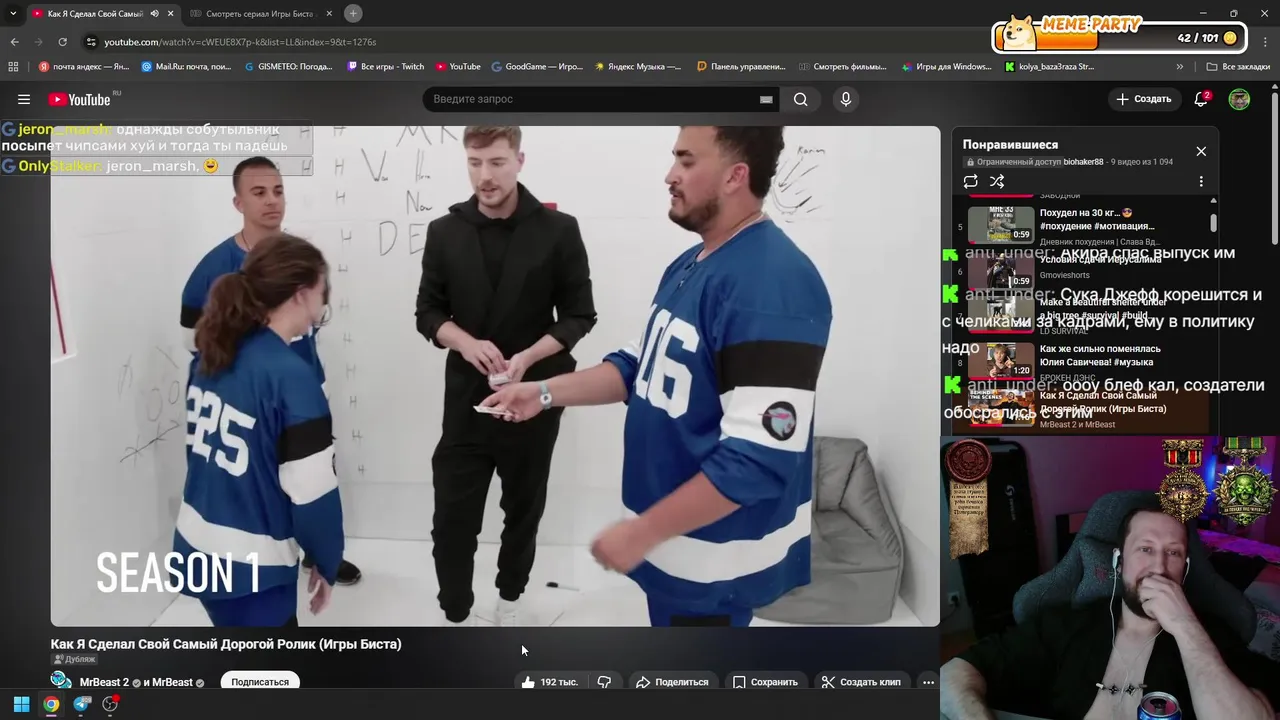Click the page vertical scrollbar
The height and width of the screenshot is (720, 1280).
[1275, 170]
